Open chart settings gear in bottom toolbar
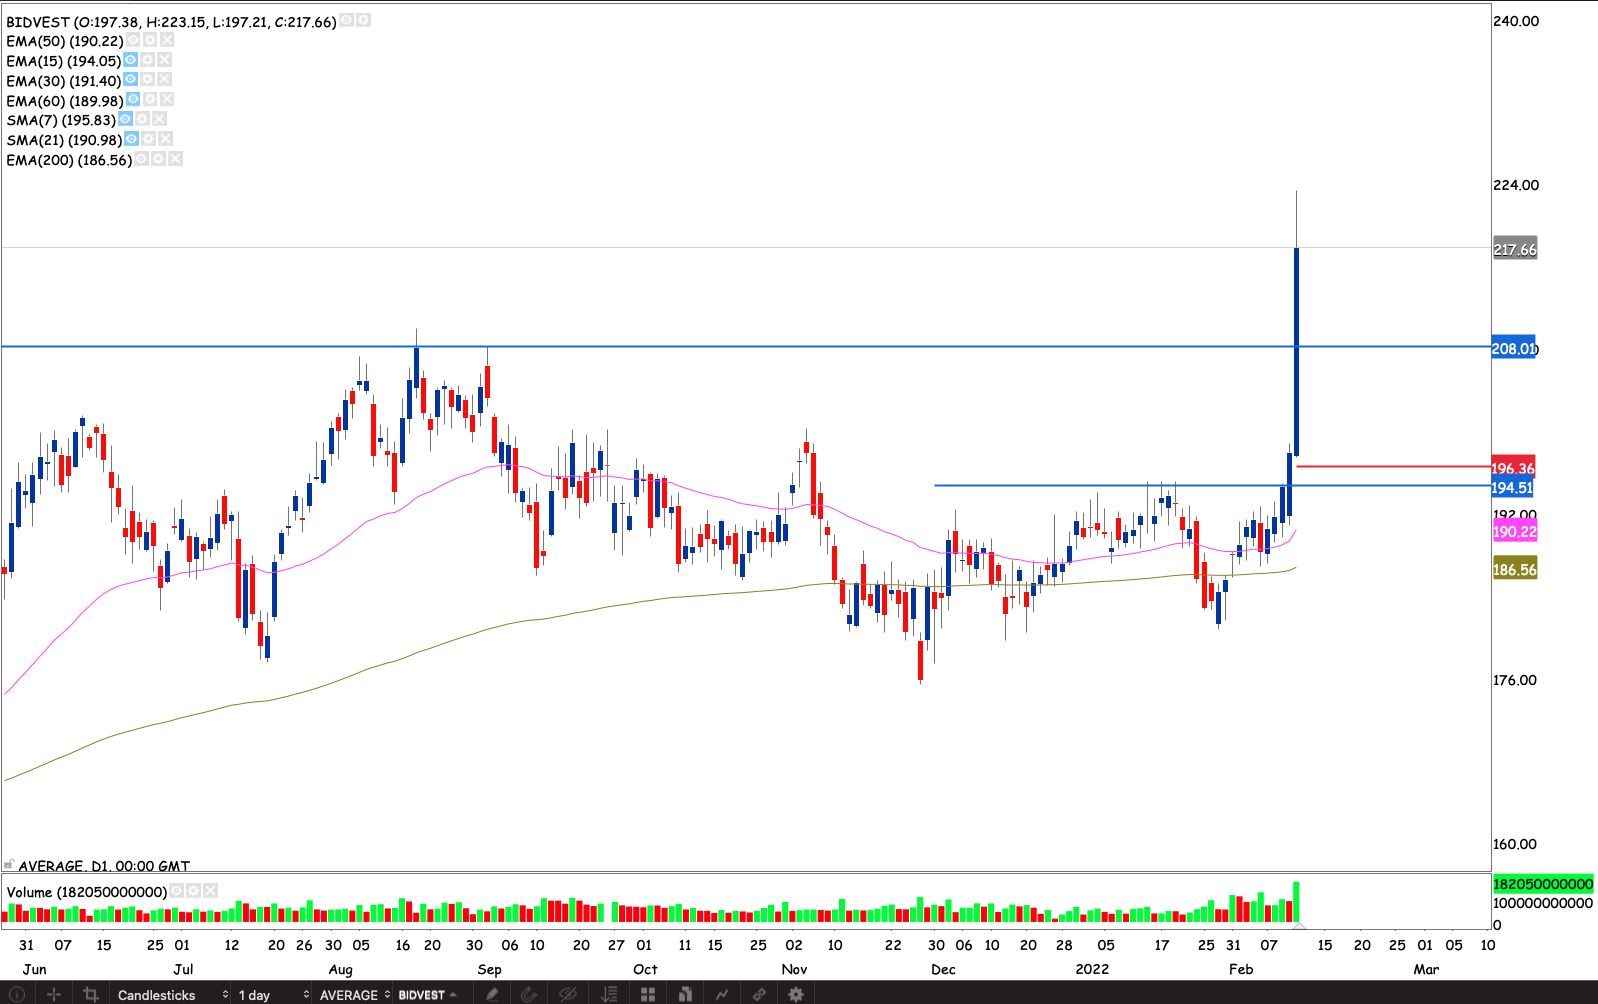This screenshot has height=1004, width=1598. click(796, 994)
